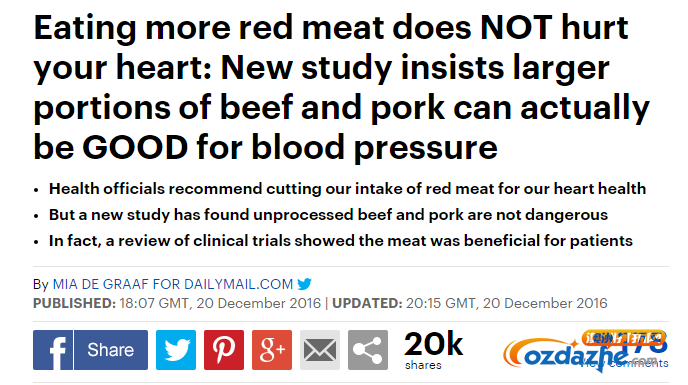Click the Facebook Share button label
This screenshot has width=688, height=385.
point(111,350)
